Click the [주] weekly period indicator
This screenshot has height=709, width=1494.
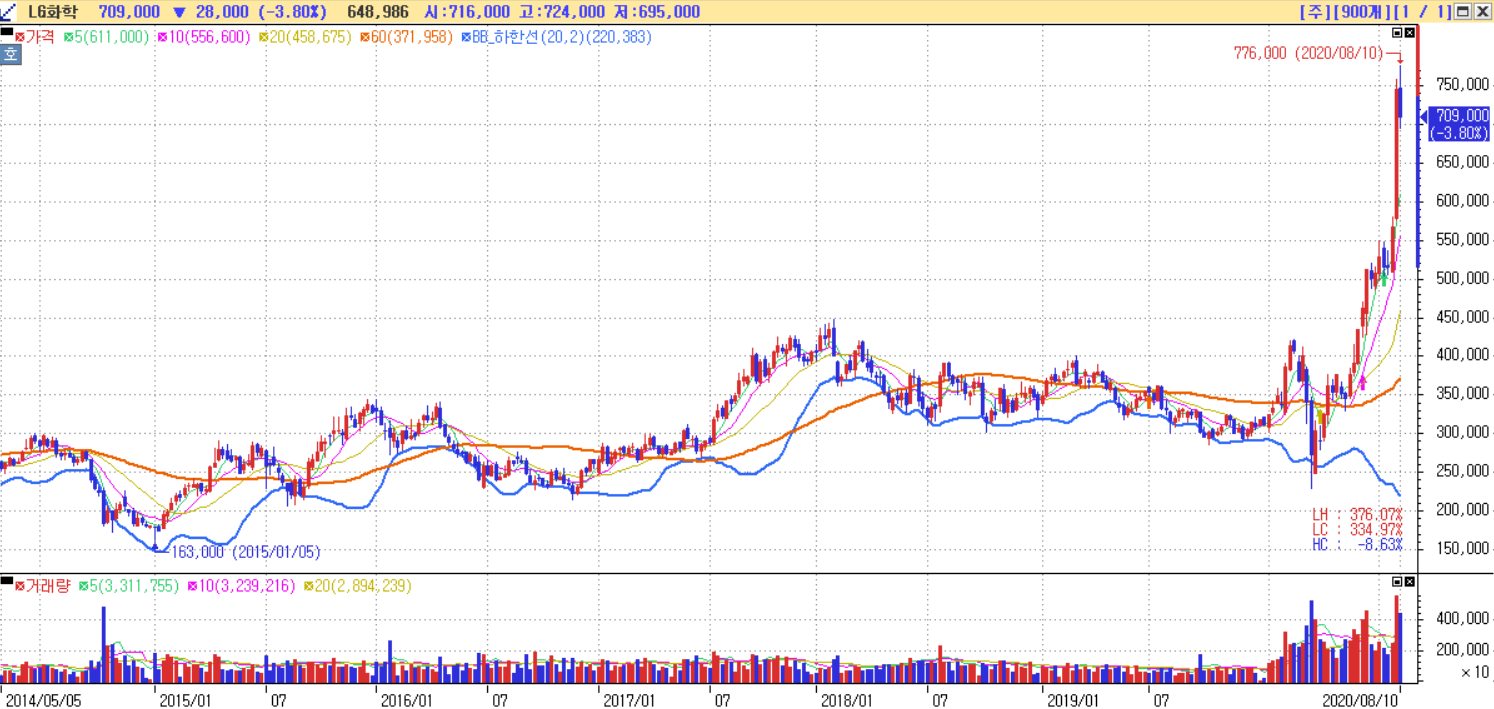[x=1313, y=12]
